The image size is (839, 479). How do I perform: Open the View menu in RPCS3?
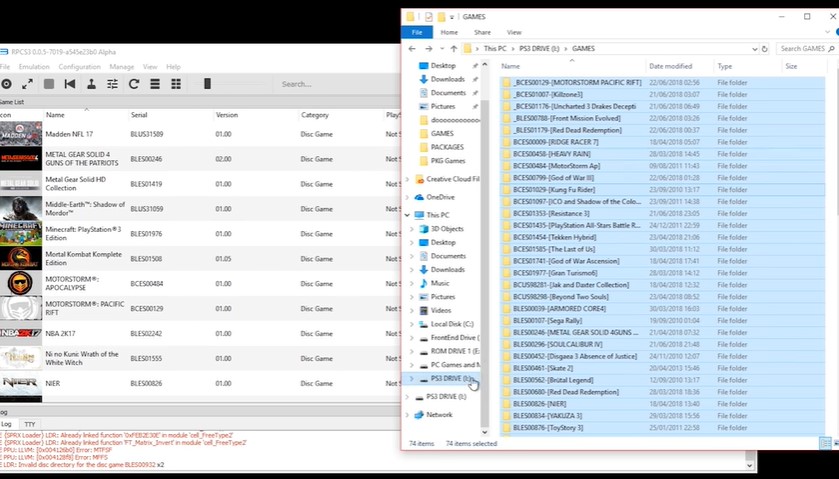click(150, 67)
